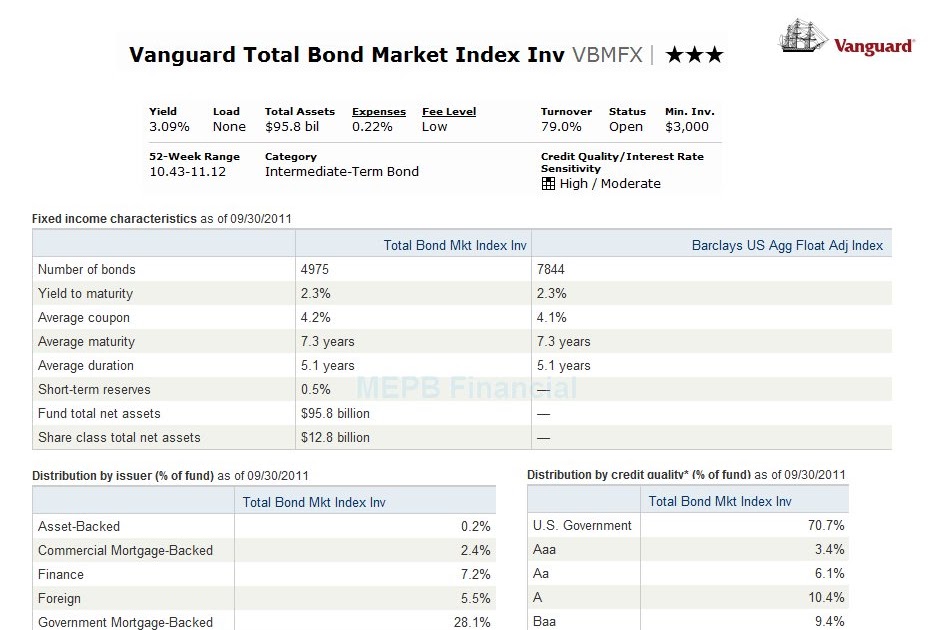
Task: Select the Expenses value 0.22%
Action: click(x=372, y=127)
